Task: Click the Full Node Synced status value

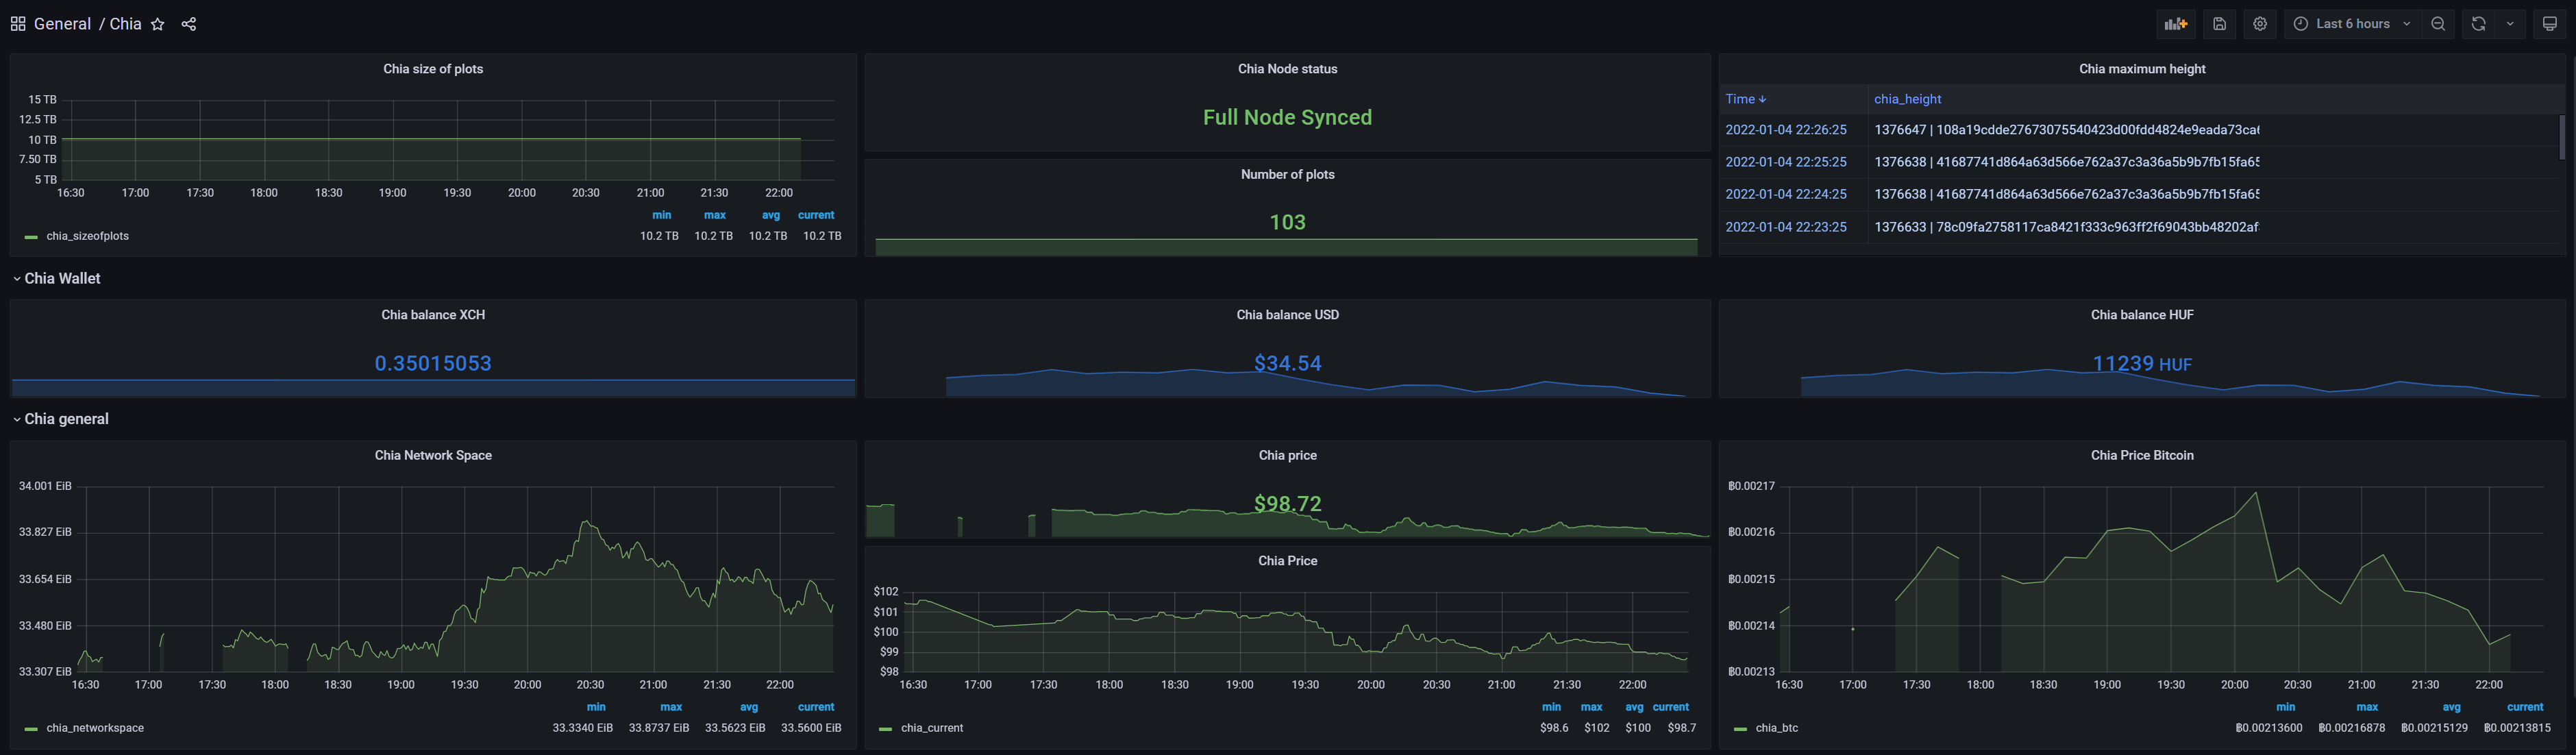Action: click(1287, 117)
